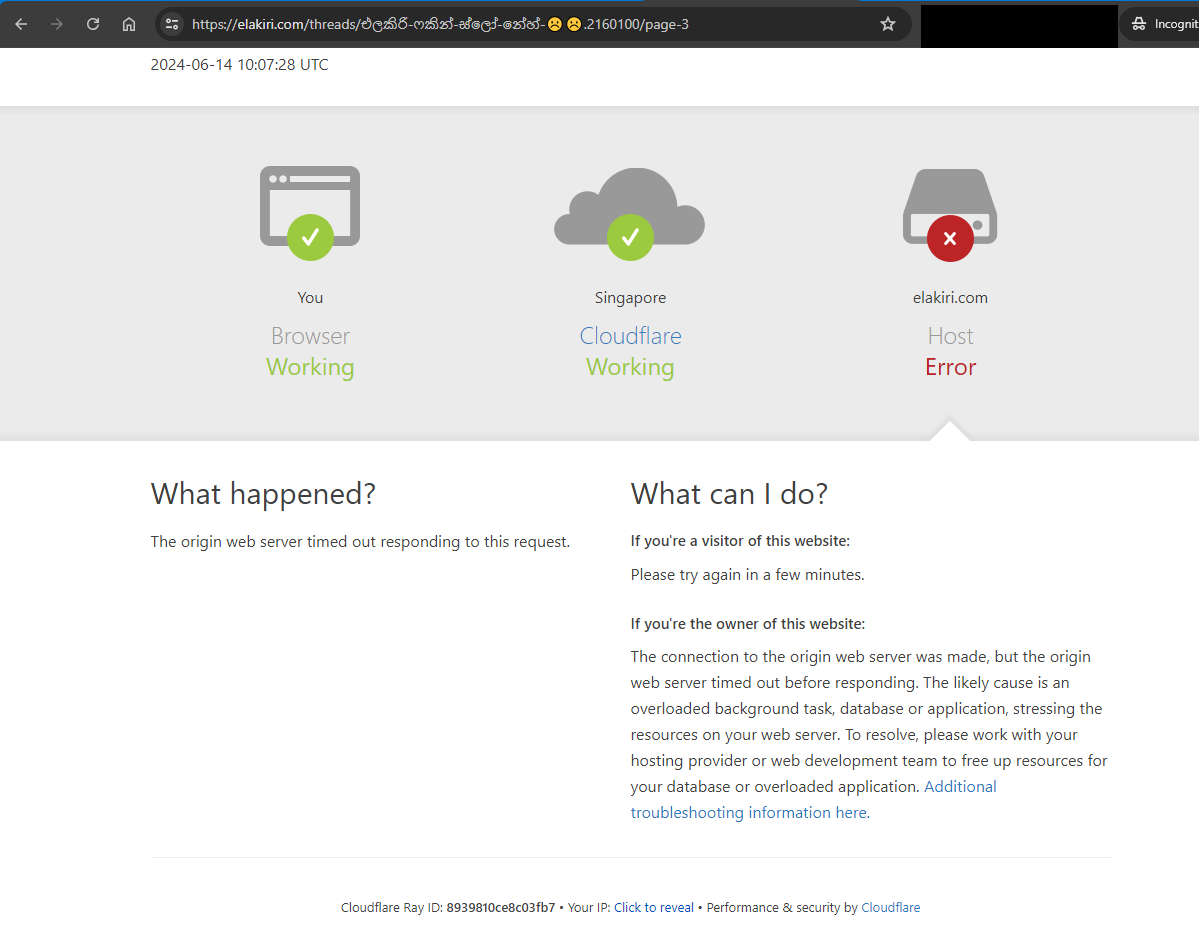Click the host server error icon
This screenshot has height=937, width=1199.
[950, 214]
